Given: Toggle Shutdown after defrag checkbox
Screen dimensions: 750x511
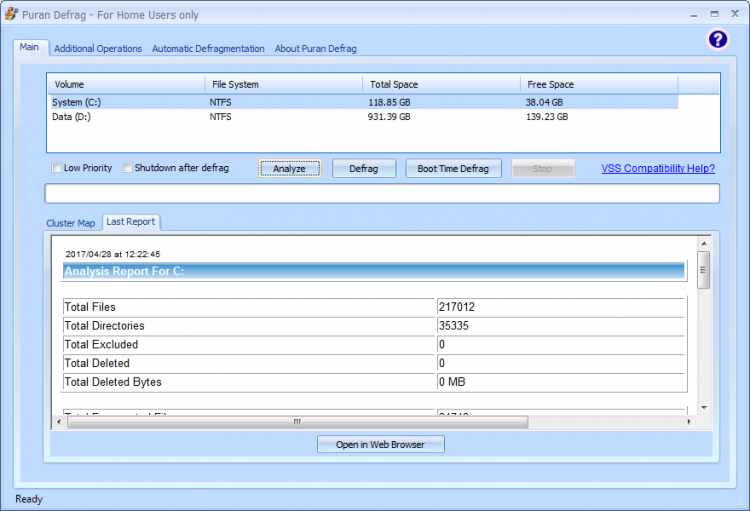Looking at the screenshot, I should pyautogui.click(x=127, y=168).
